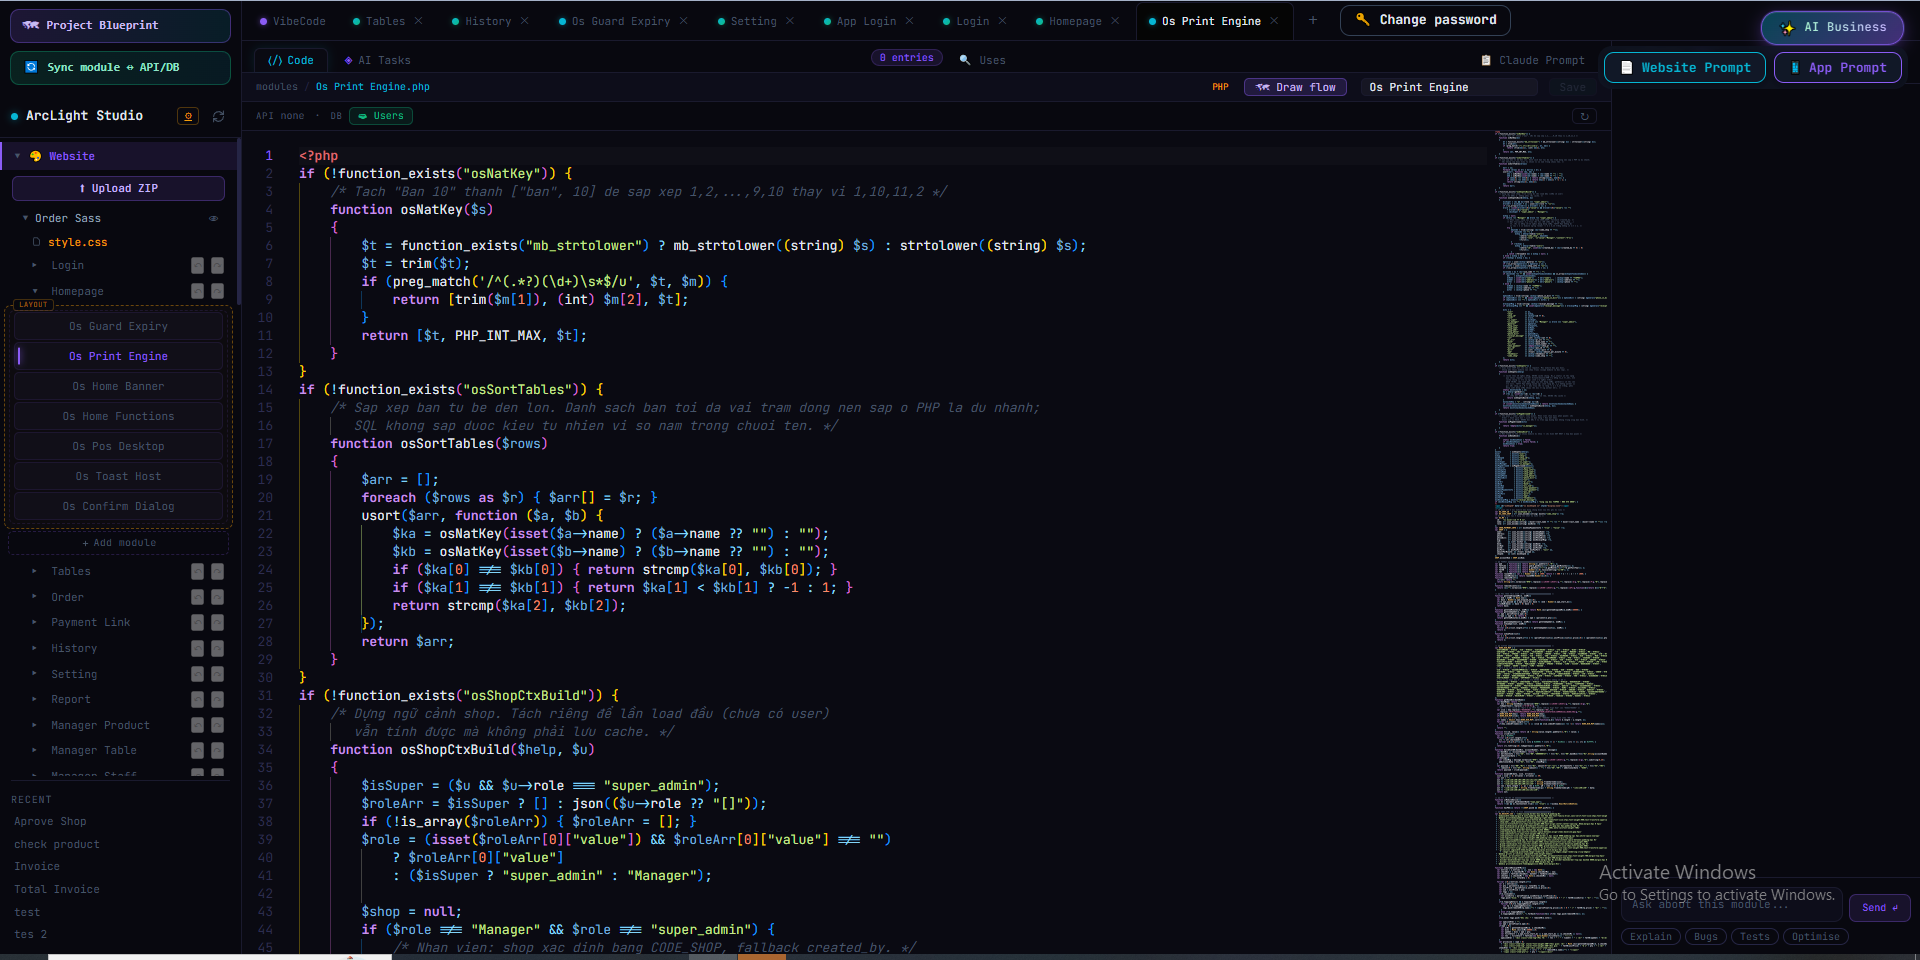This screenshot has height=960, width=1920.
Task: Collapse the Order Sass tree node
Action: [26, 218]
